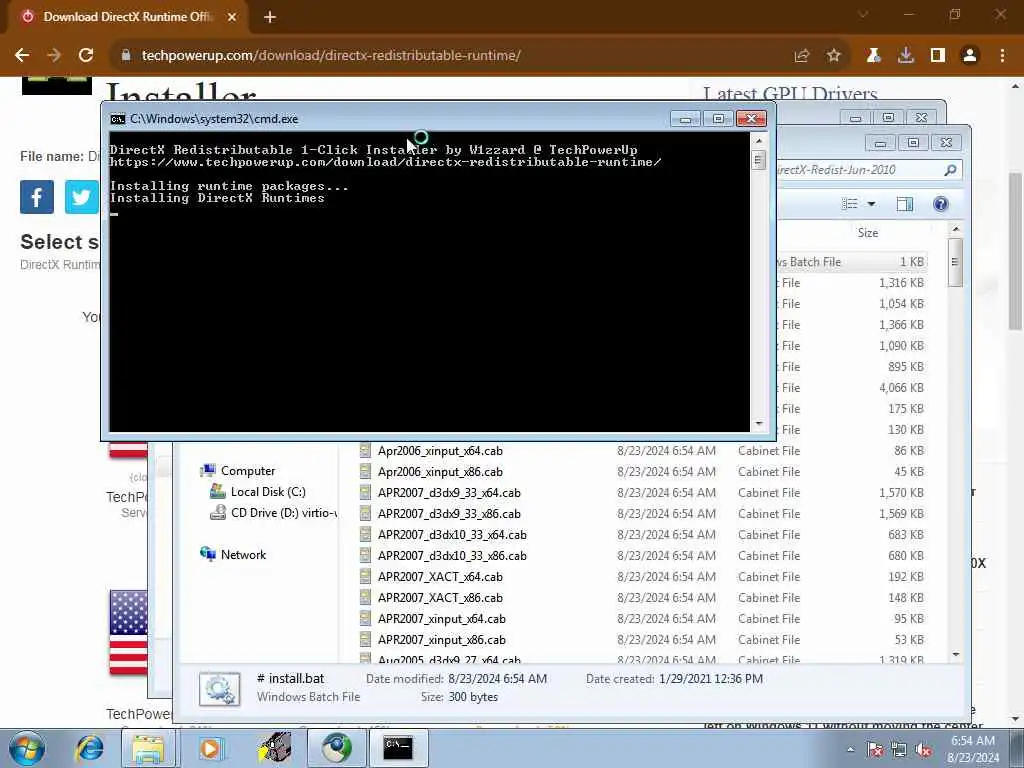Click Explorer file list scroll up arrow
The height and width of the screenshot is (768, 1024).
coord(955,229)
